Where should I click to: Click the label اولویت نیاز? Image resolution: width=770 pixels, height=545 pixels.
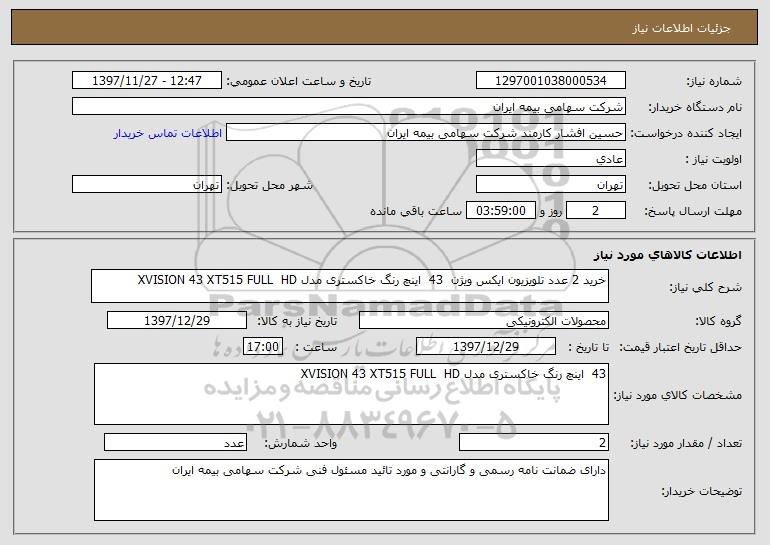[x=714, y=160]
